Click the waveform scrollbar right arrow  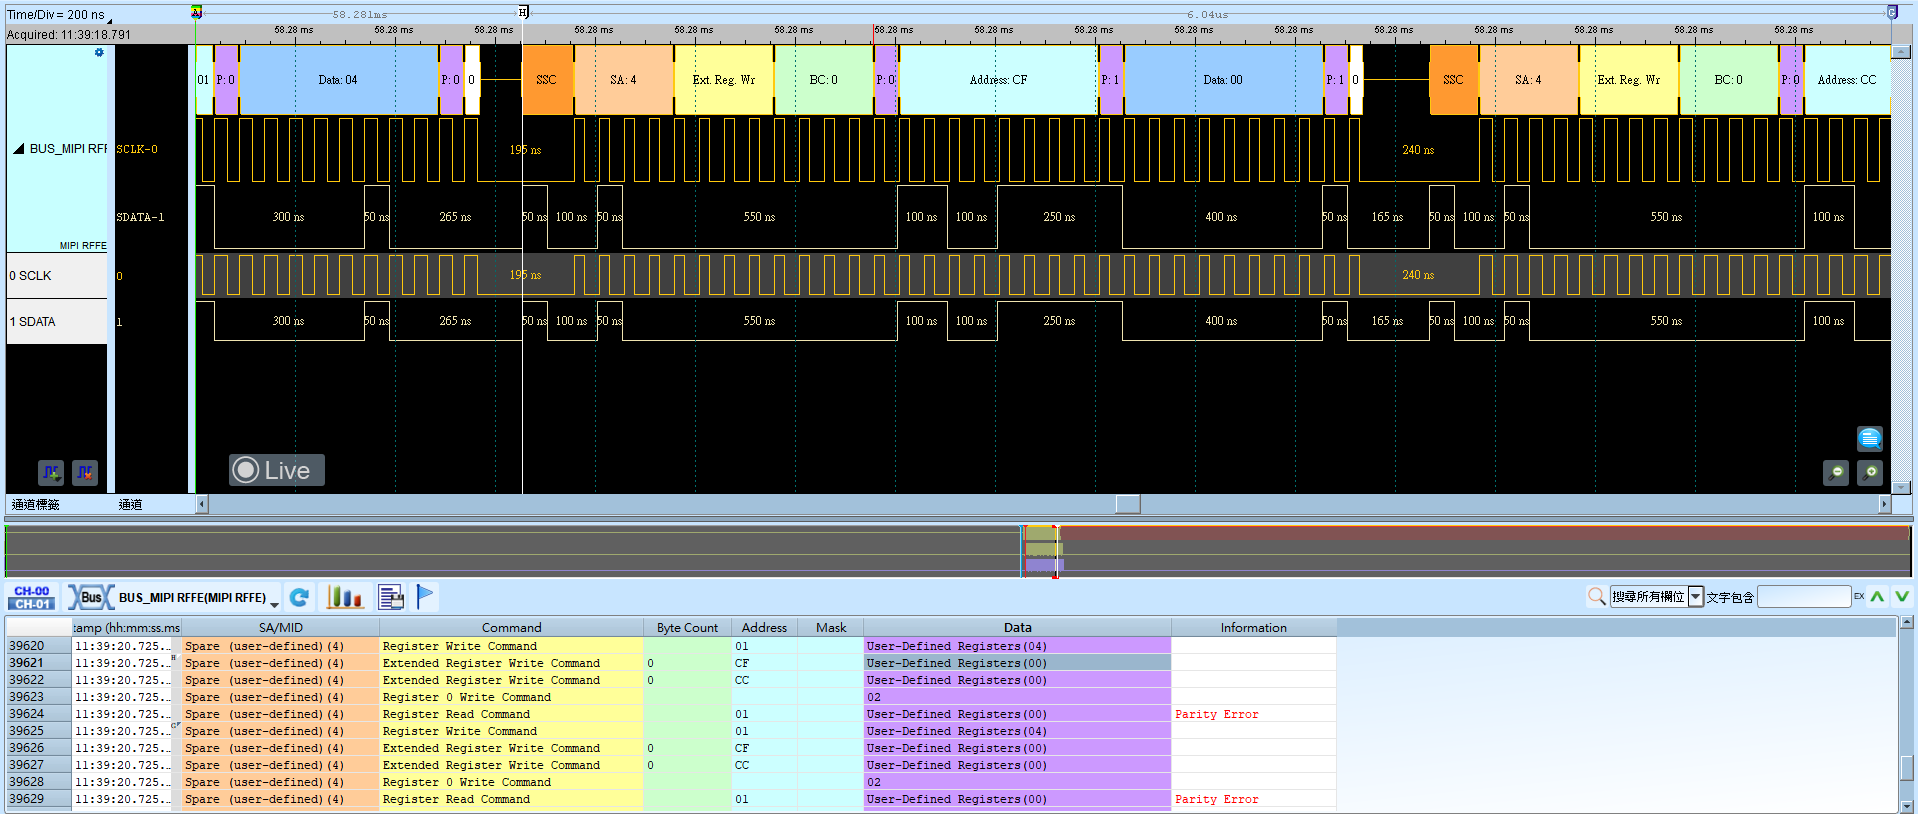click(1884, 504)
